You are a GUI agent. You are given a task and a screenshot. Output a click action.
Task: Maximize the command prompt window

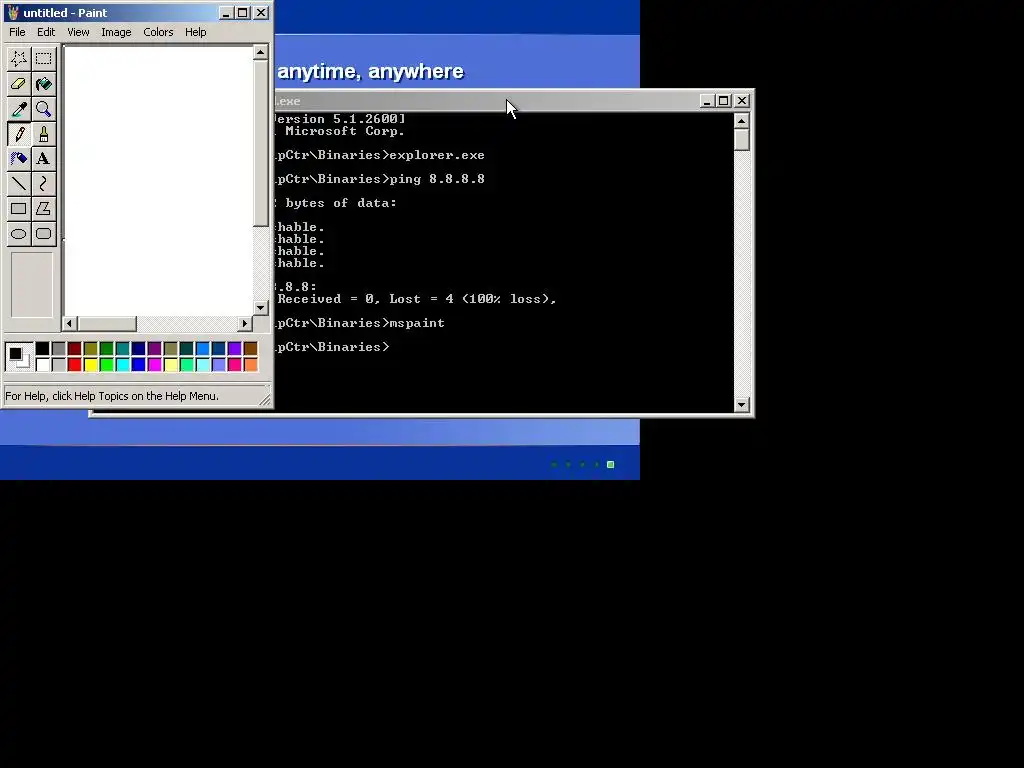pos(724,101)
